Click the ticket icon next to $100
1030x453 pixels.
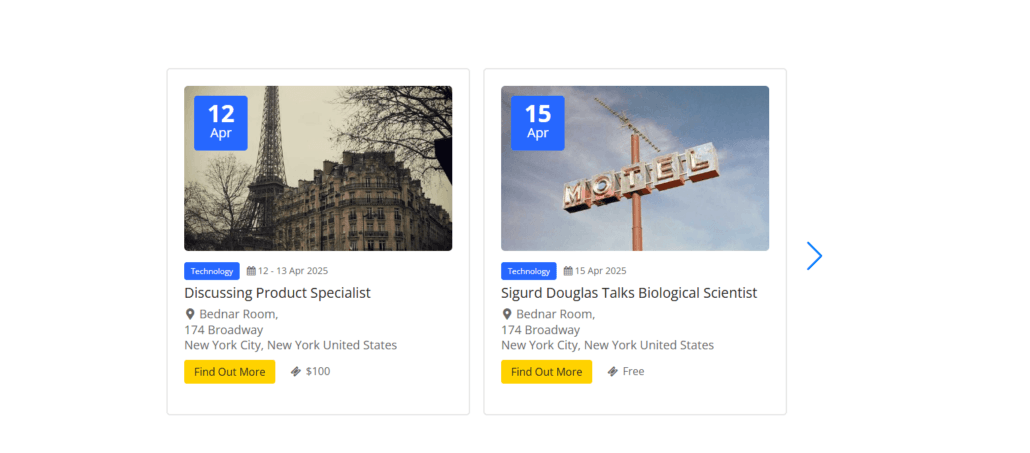pyautogui.click(x=296, y=372)
